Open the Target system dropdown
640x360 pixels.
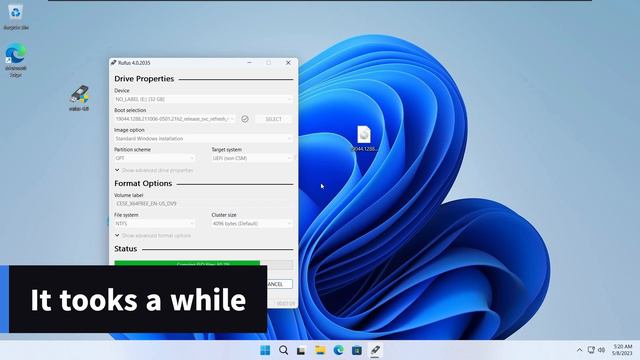point(252,158)
